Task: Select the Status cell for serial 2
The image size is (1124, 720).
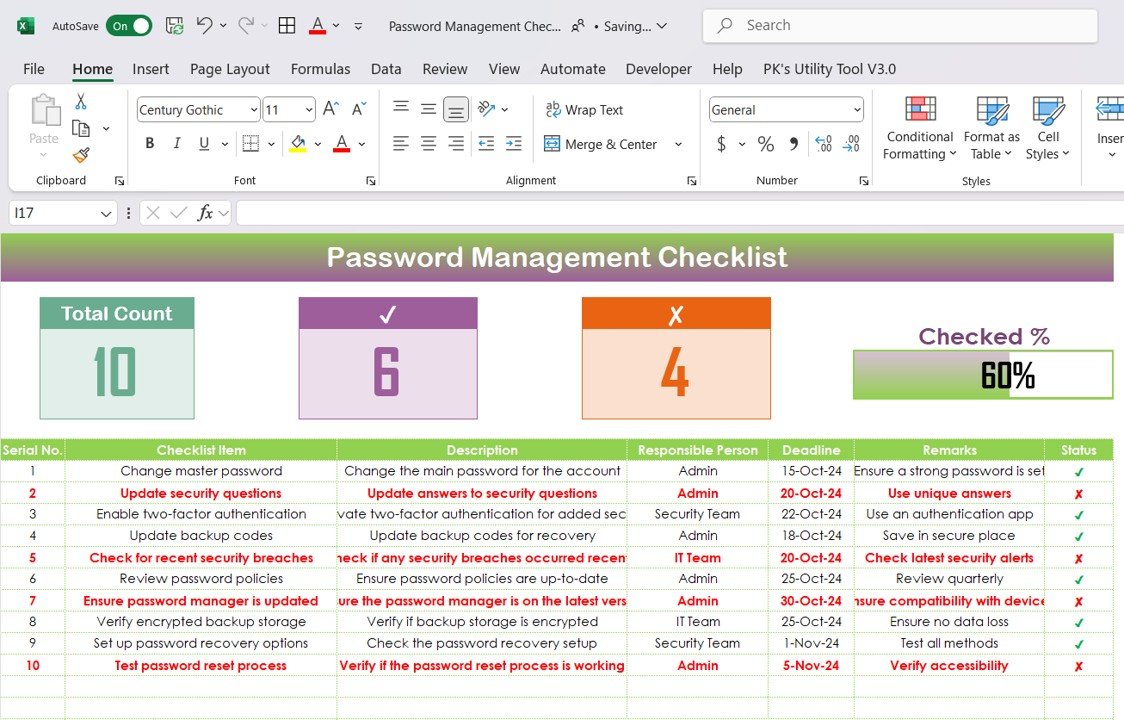Action: (1078, 493)
